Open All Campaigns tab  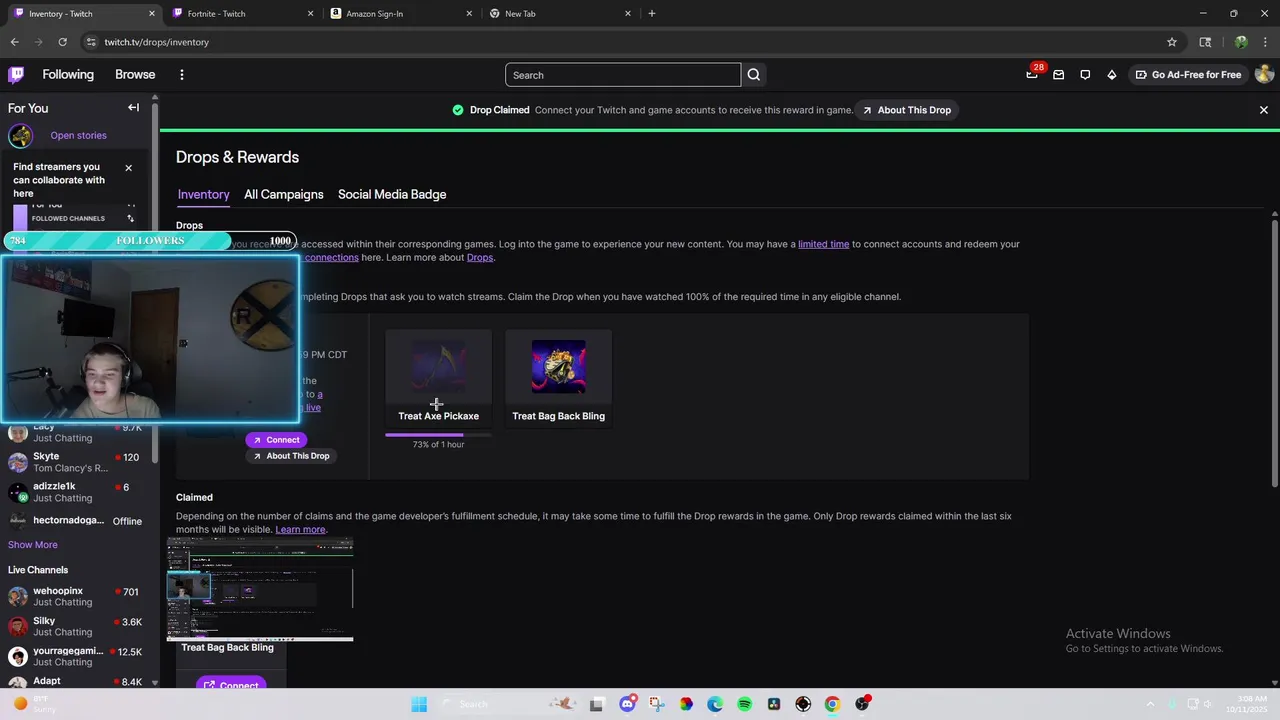pyautogui.click(x=284, y=195)
